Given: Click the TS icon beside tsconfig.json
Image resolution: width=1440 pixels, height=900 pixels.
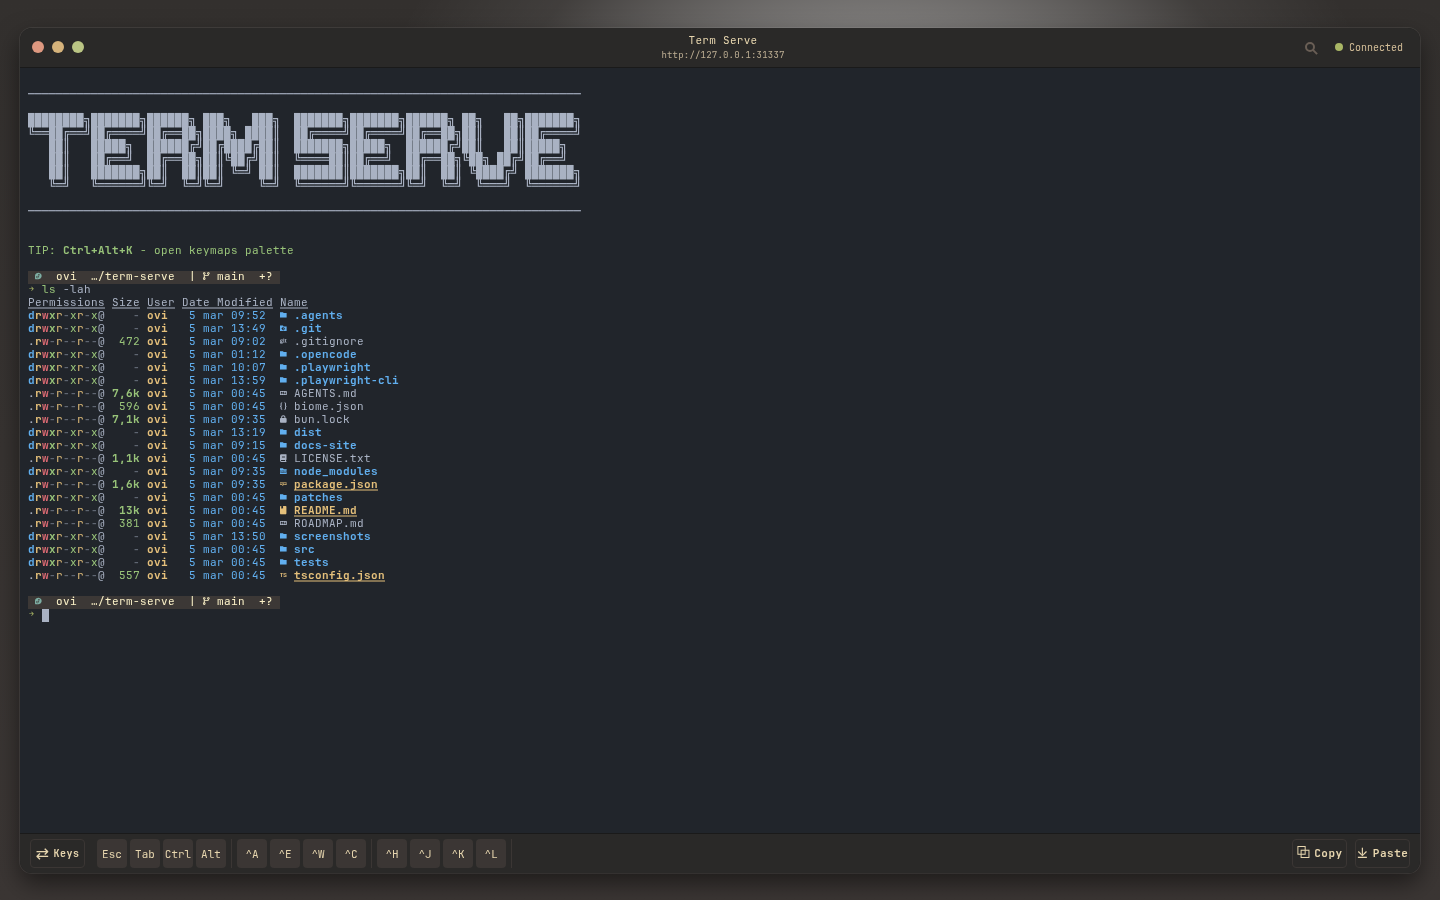Looking at the screenshot, I should click(x=284, y=575).
